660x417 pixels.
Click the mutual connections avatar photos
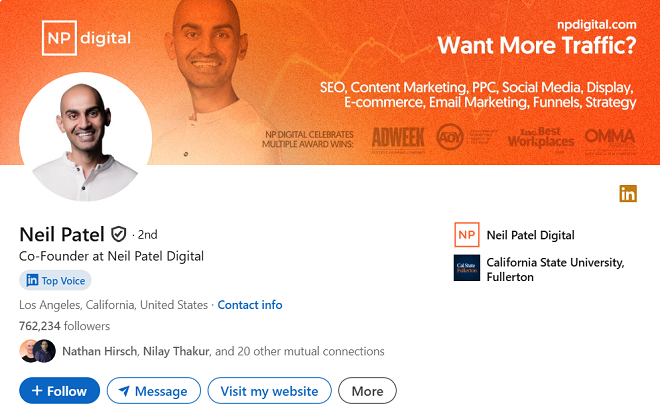pos(37,351)
